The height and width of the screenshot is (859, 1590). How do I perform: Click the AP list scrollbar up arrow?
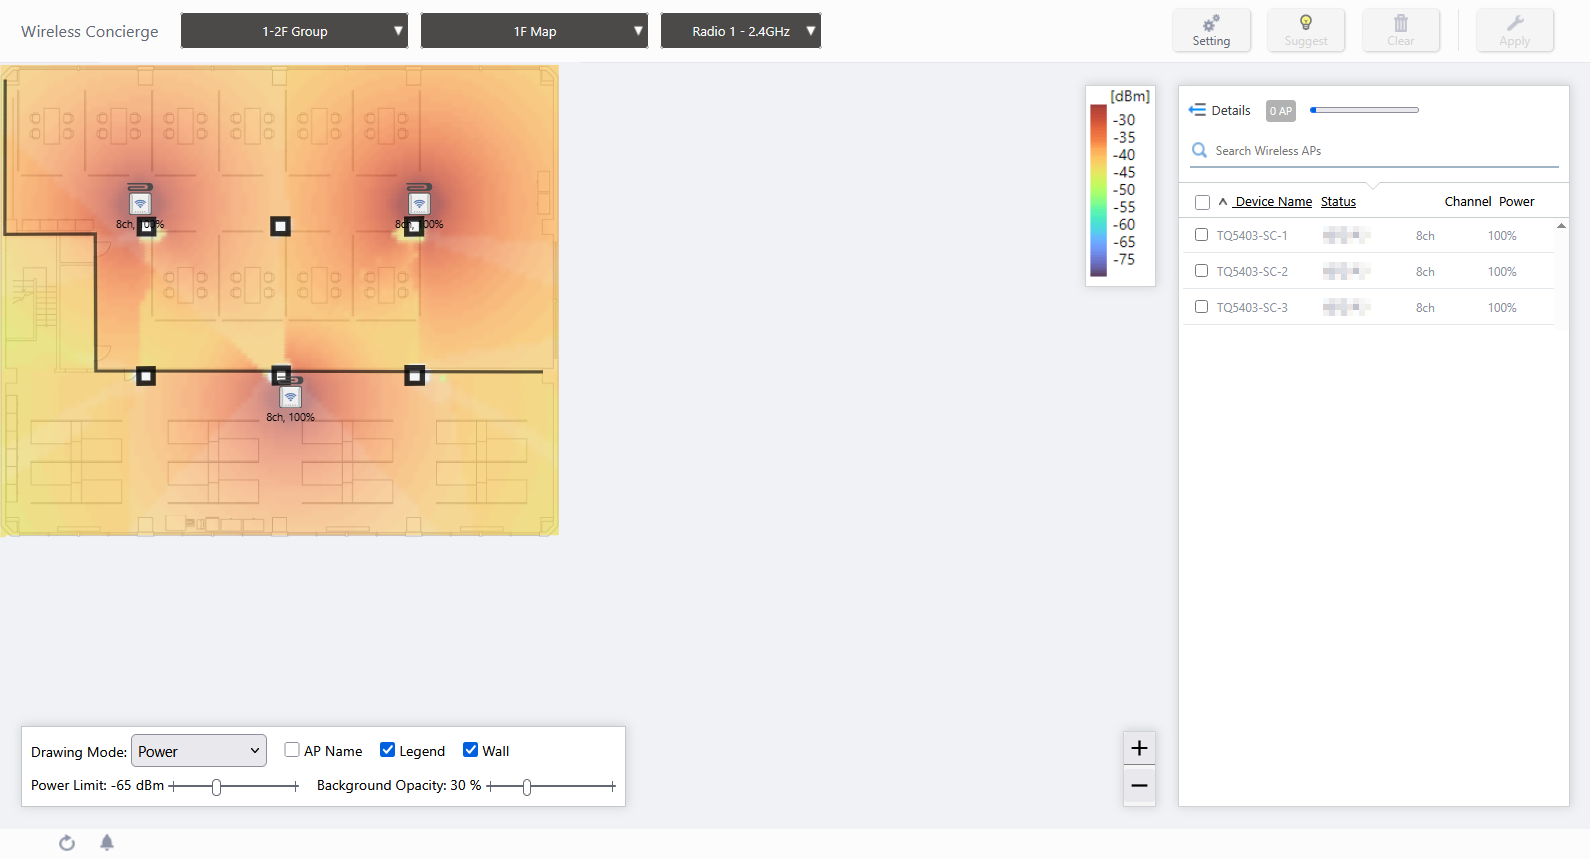point(1561,226)
